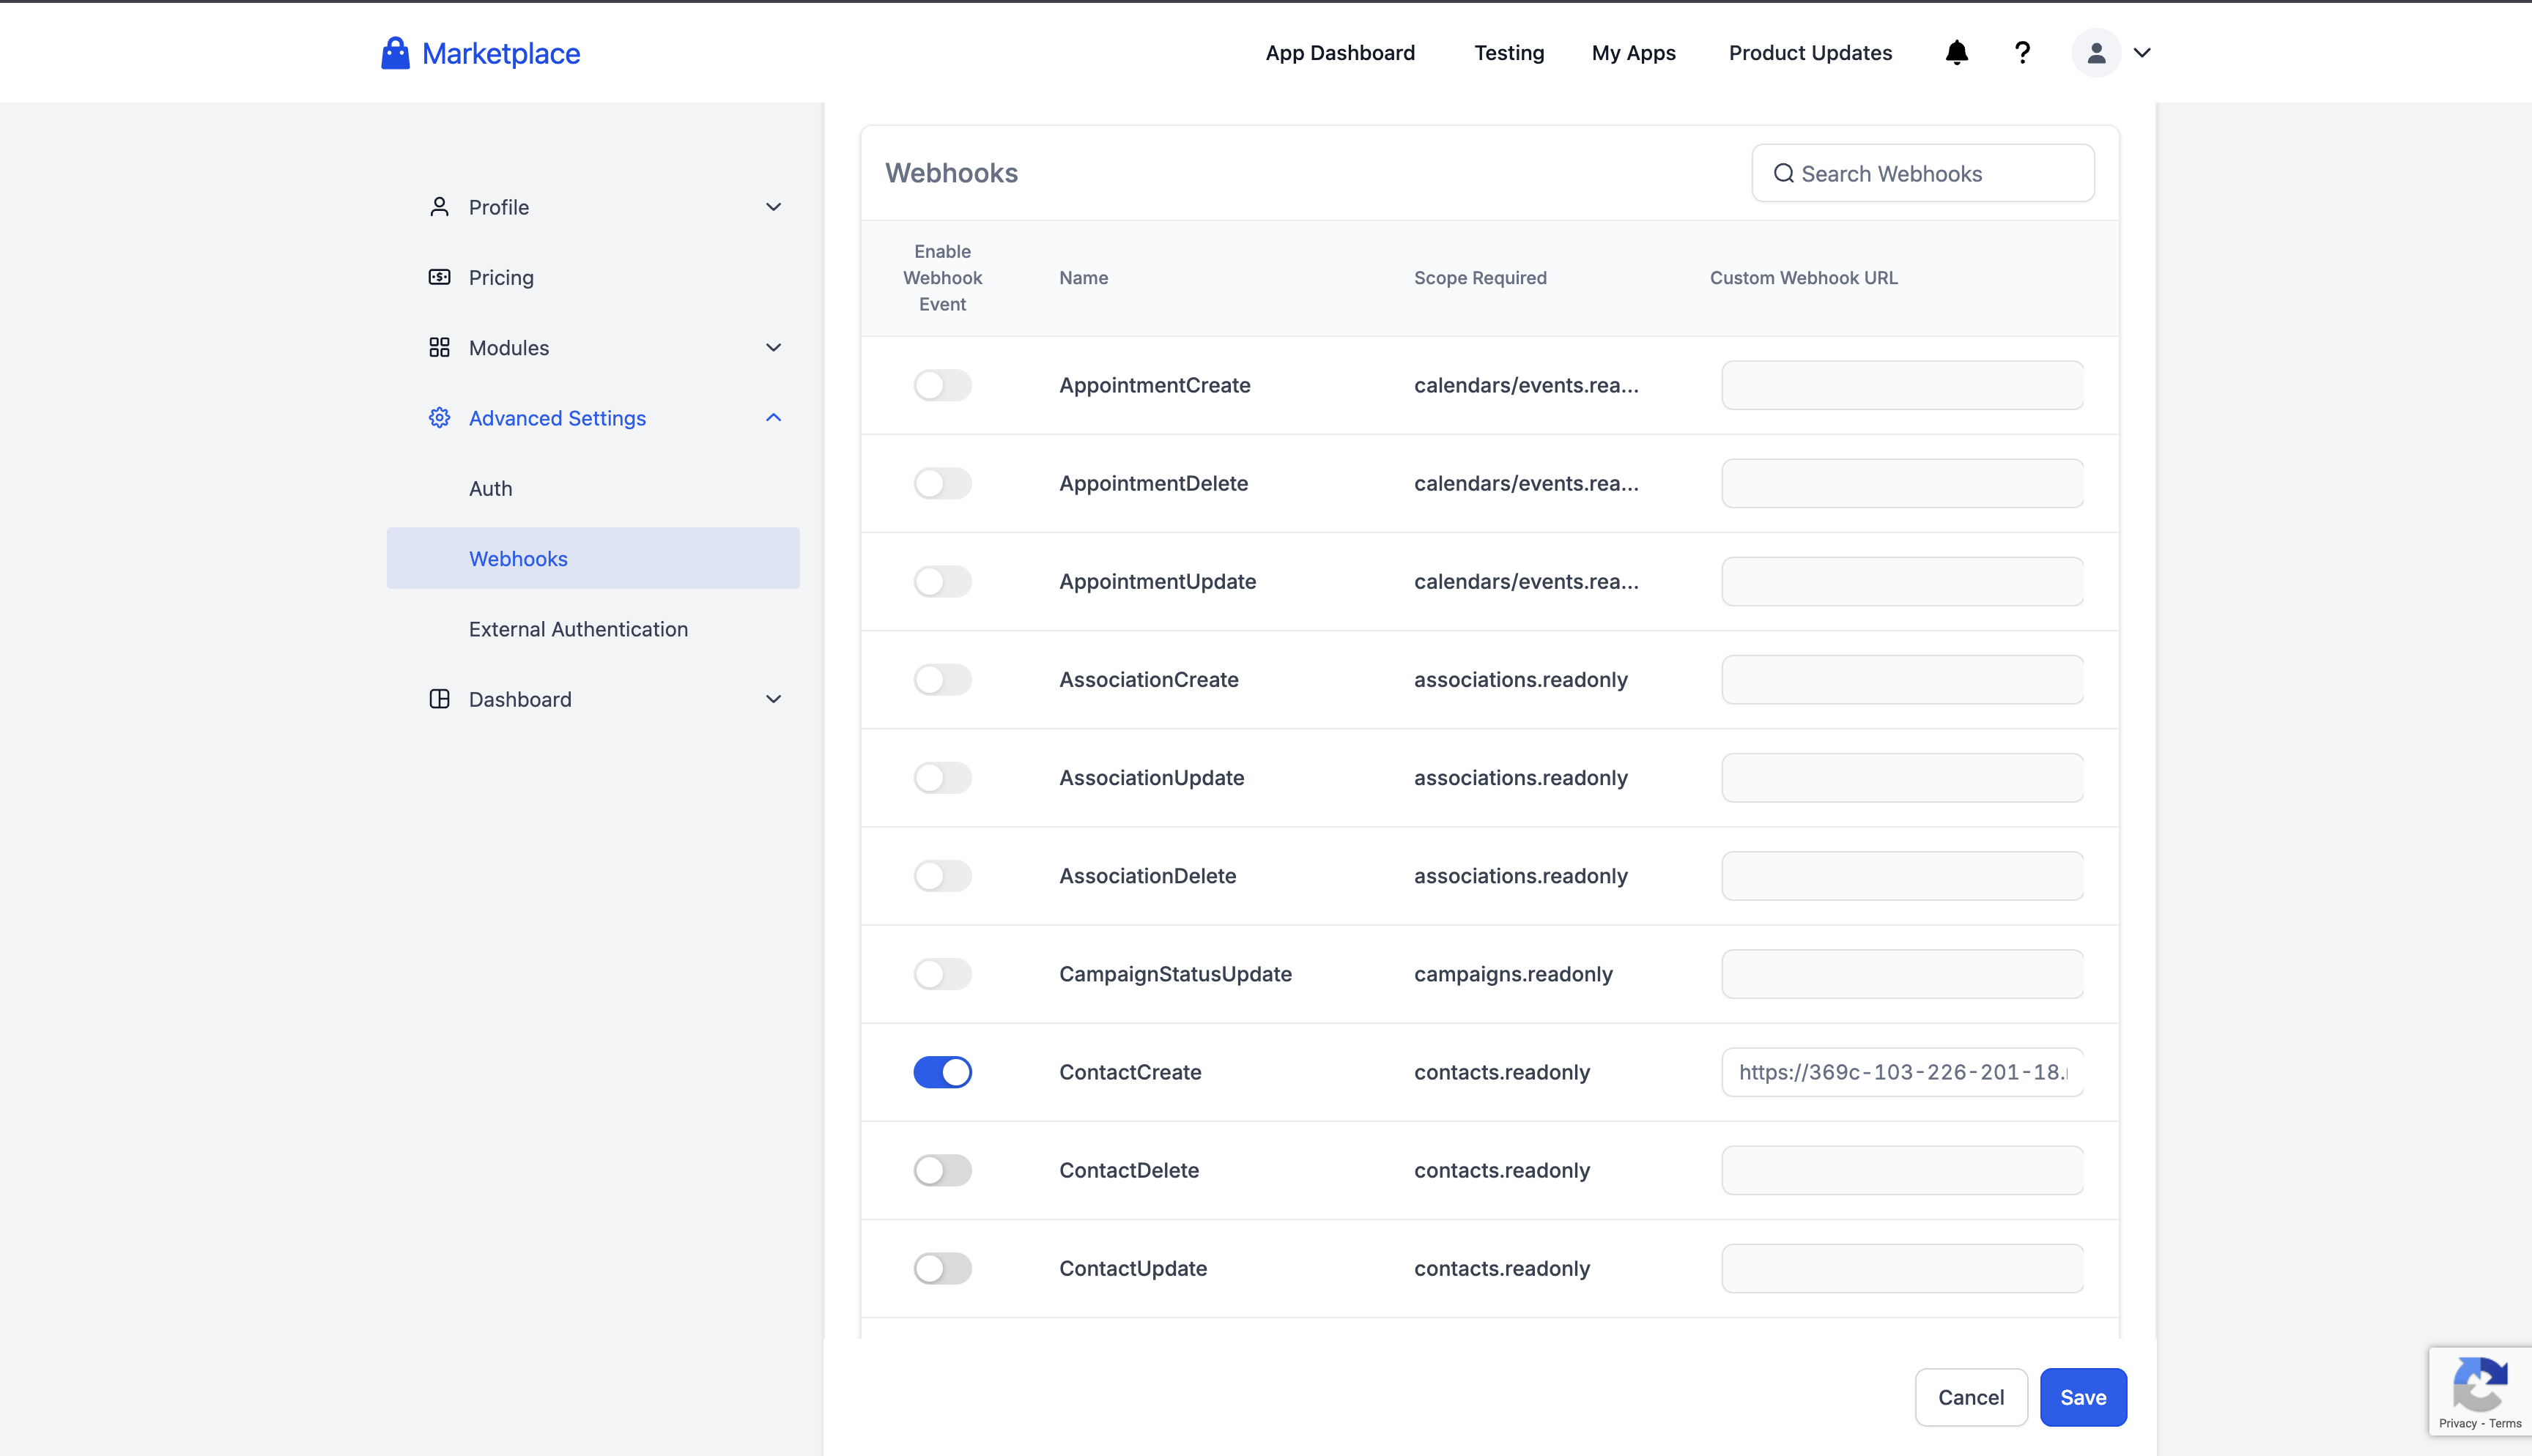Viewport: 2532px width, 1456px height.
Task: Expand the Dashboard section chevron
Action: 773,699
